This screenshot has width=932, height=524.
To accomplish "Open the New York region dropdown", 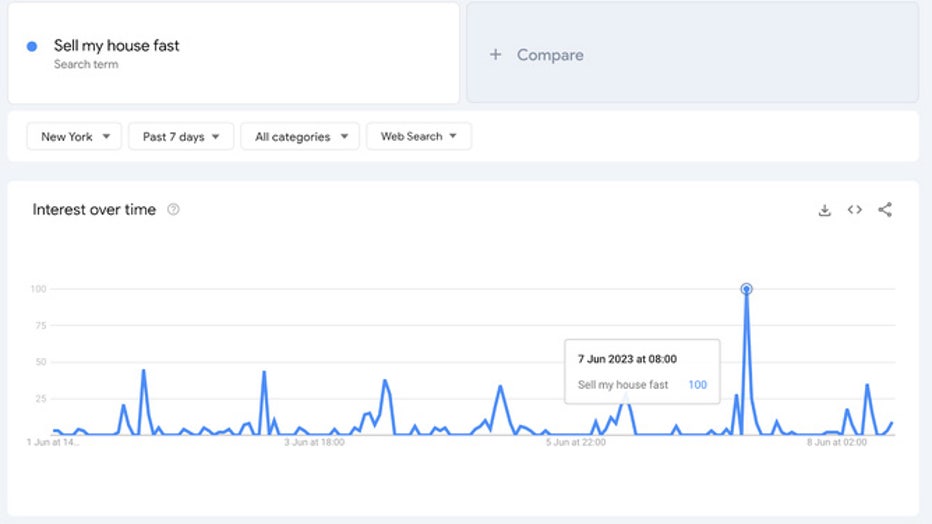I will (x=75, y=137).
